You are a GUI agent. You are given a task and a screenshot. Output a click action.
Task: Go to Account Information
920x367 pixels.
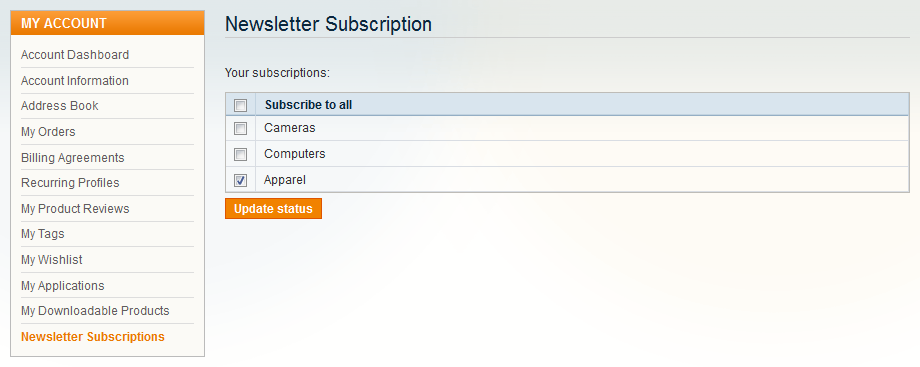click(x=75, y=80)
